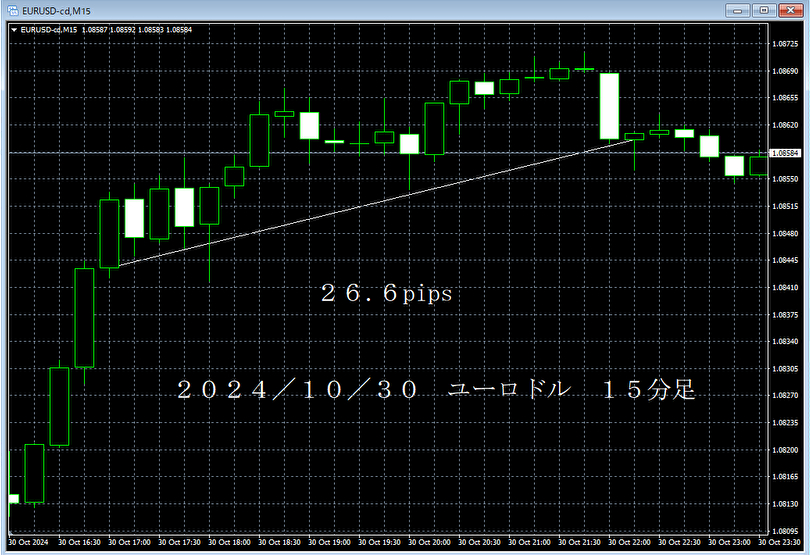This screenshot has width=810, height=555.
Task: Click the current price label 1.08584
Action: coord(785,153)
